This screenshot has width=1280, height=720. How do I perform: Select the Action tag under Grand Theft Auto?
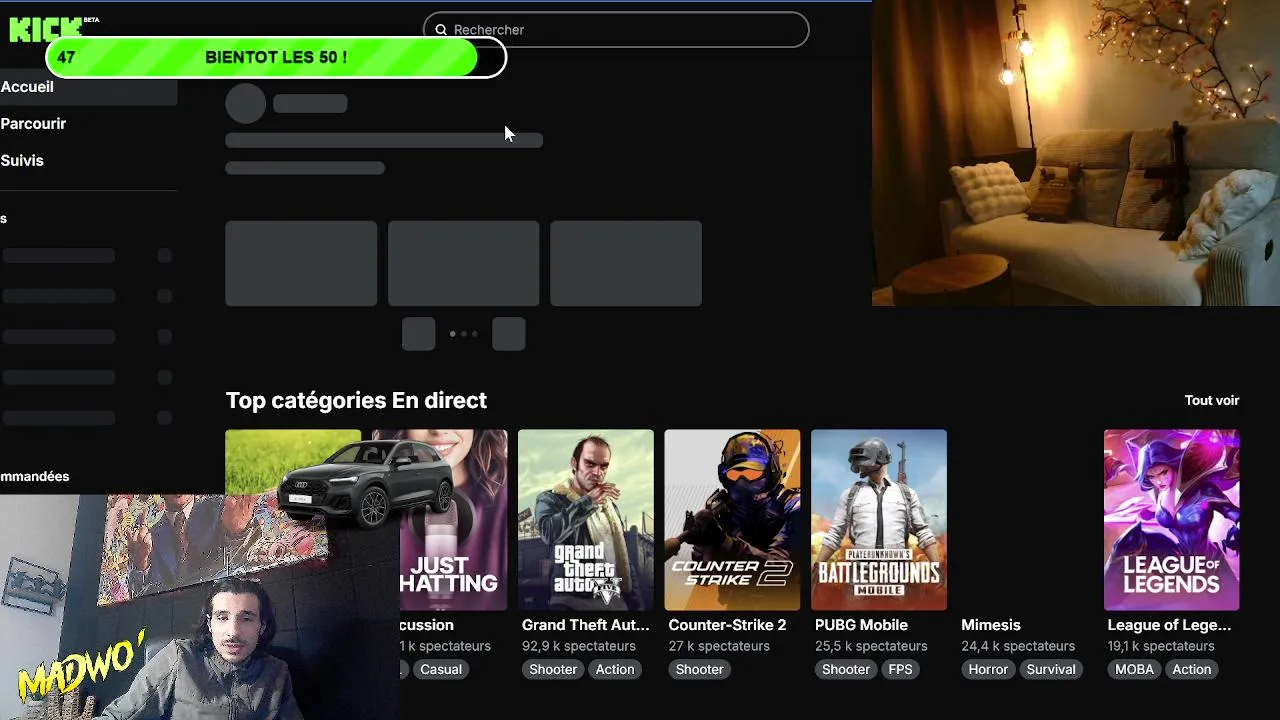click(615, 669)
